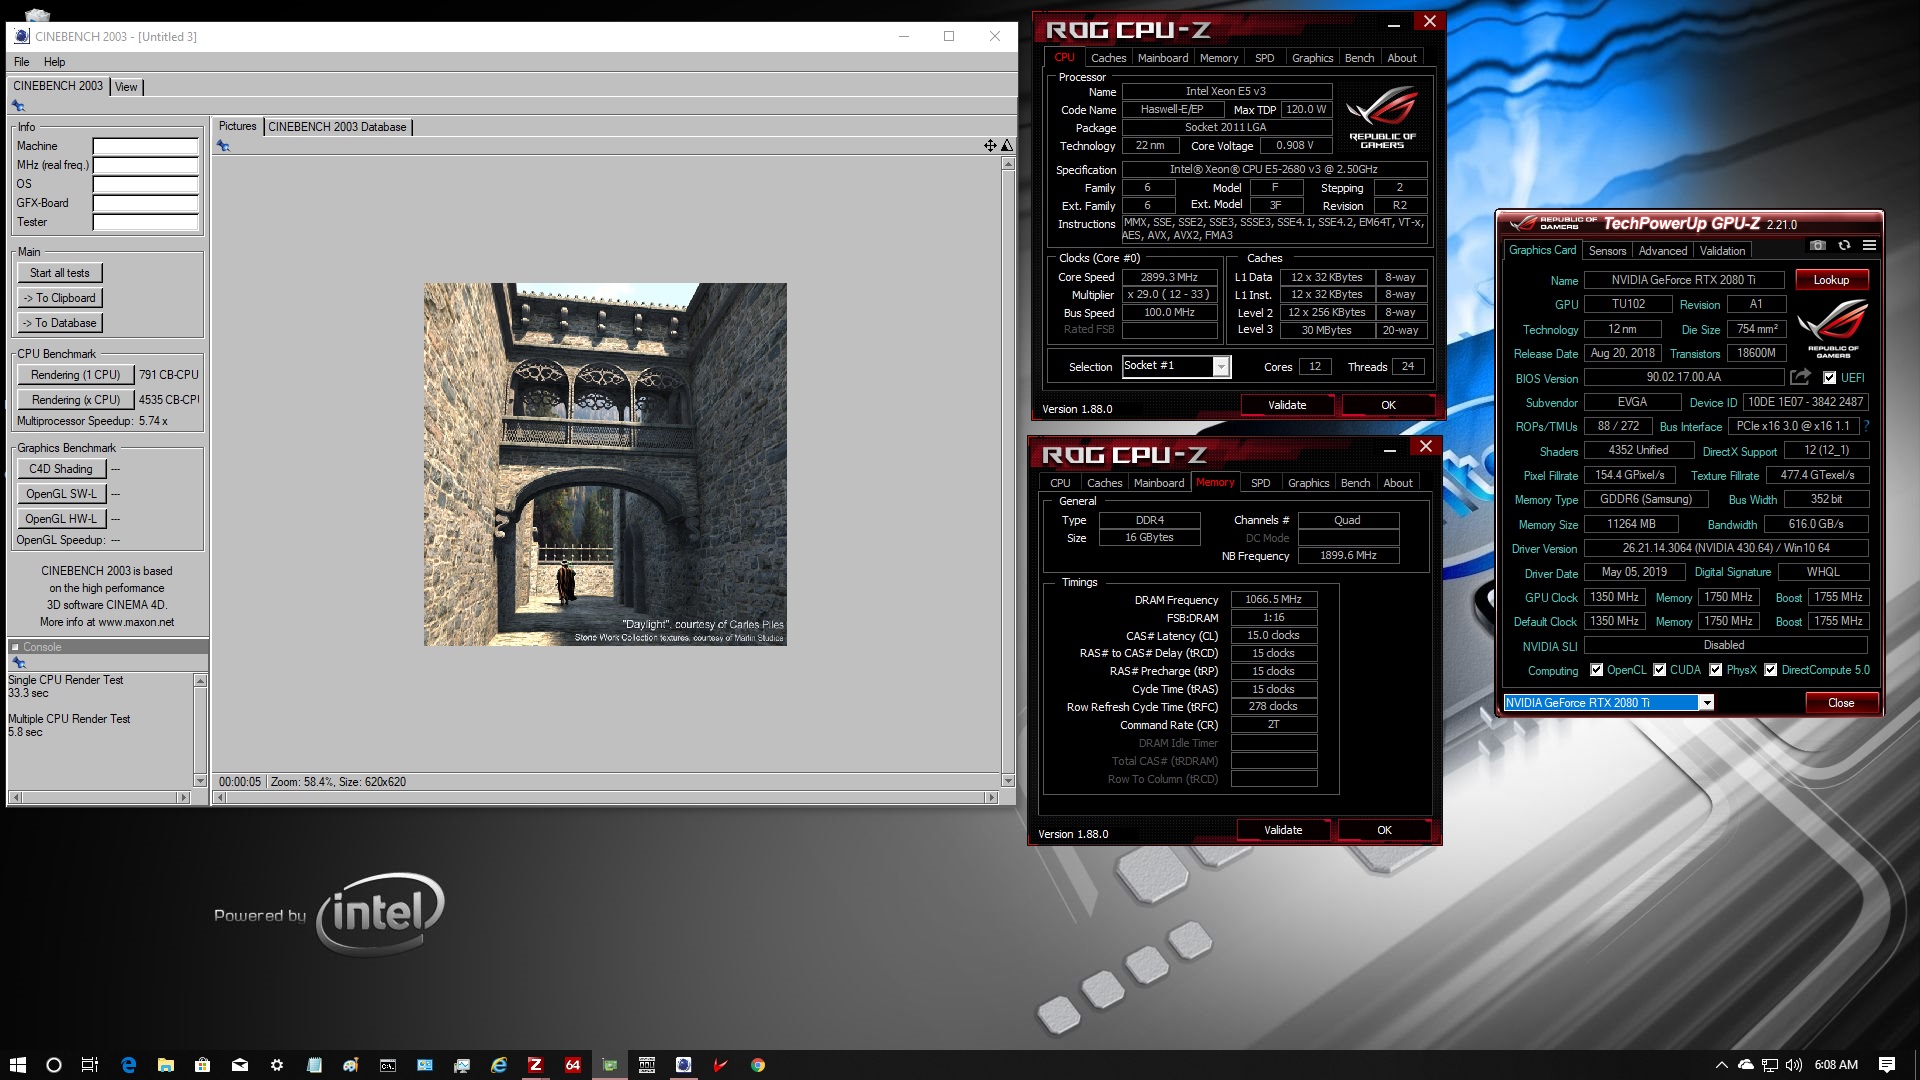
Task: Toggle the CUDA checkbox in GPU-Z
Action: (1659, 670)
